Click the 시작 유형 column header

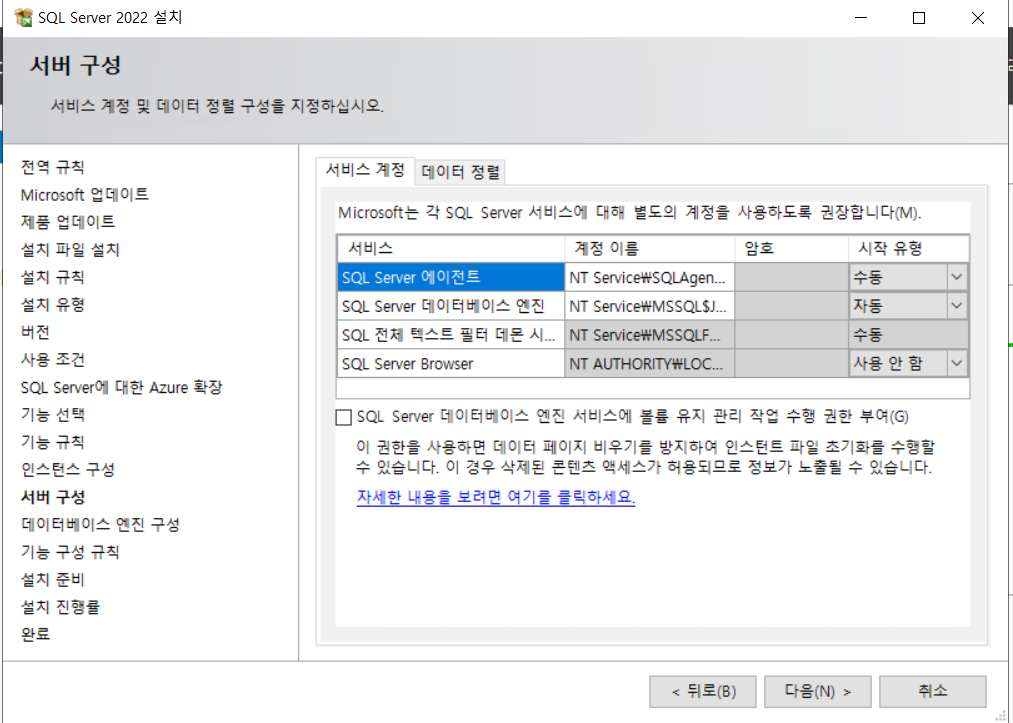(908, 249)
